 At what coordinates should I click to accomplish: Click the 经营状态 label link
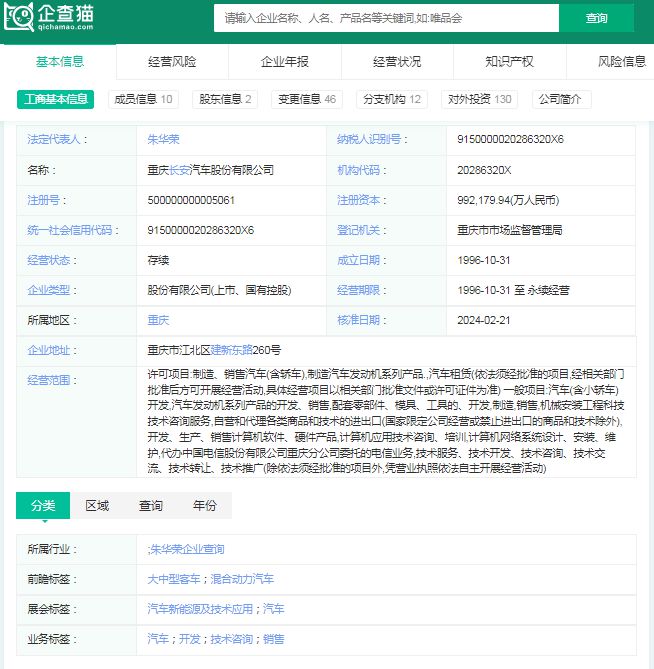click(x=49, y=260)
